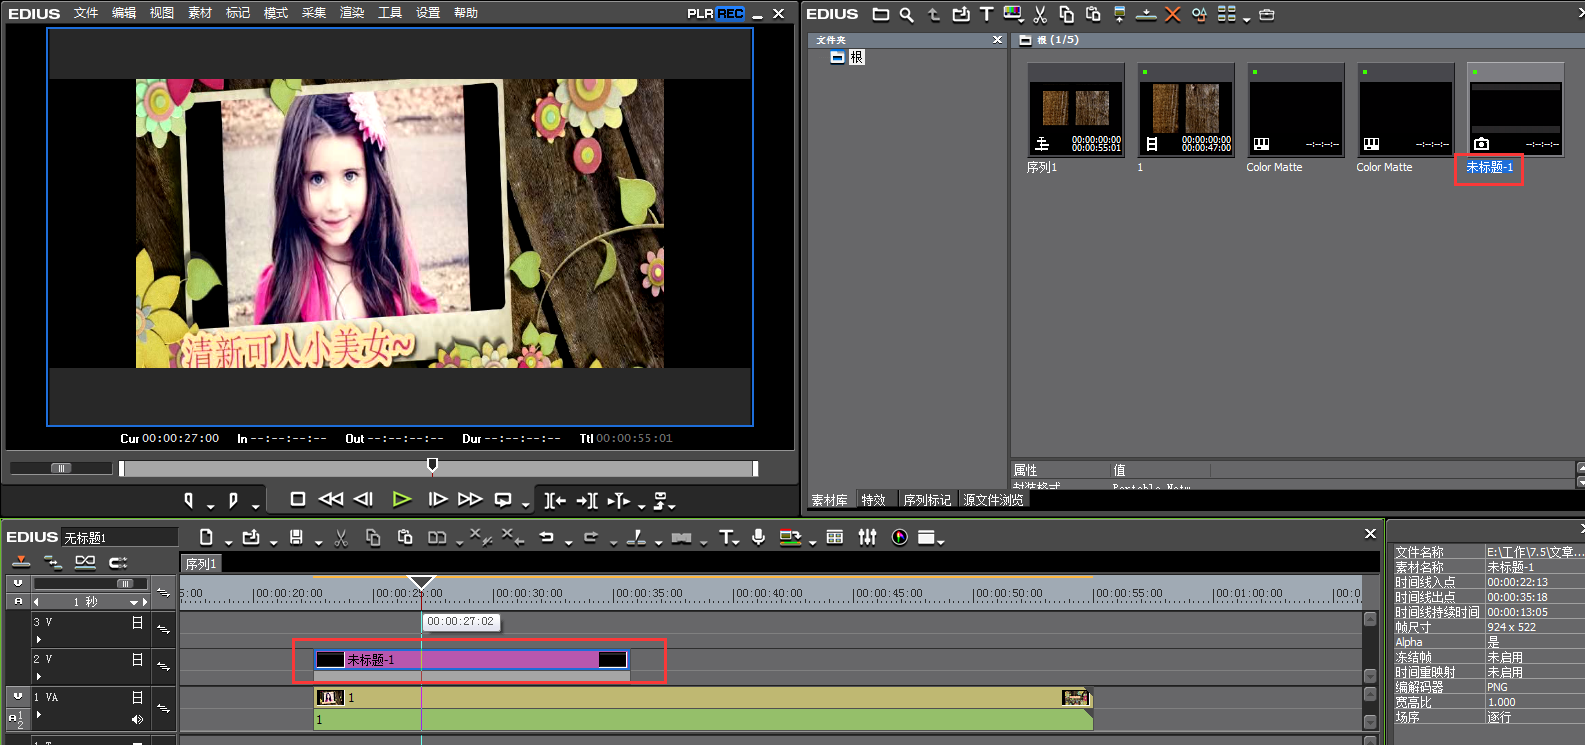Open the title creation T tool in timeline

coord(726,538)
